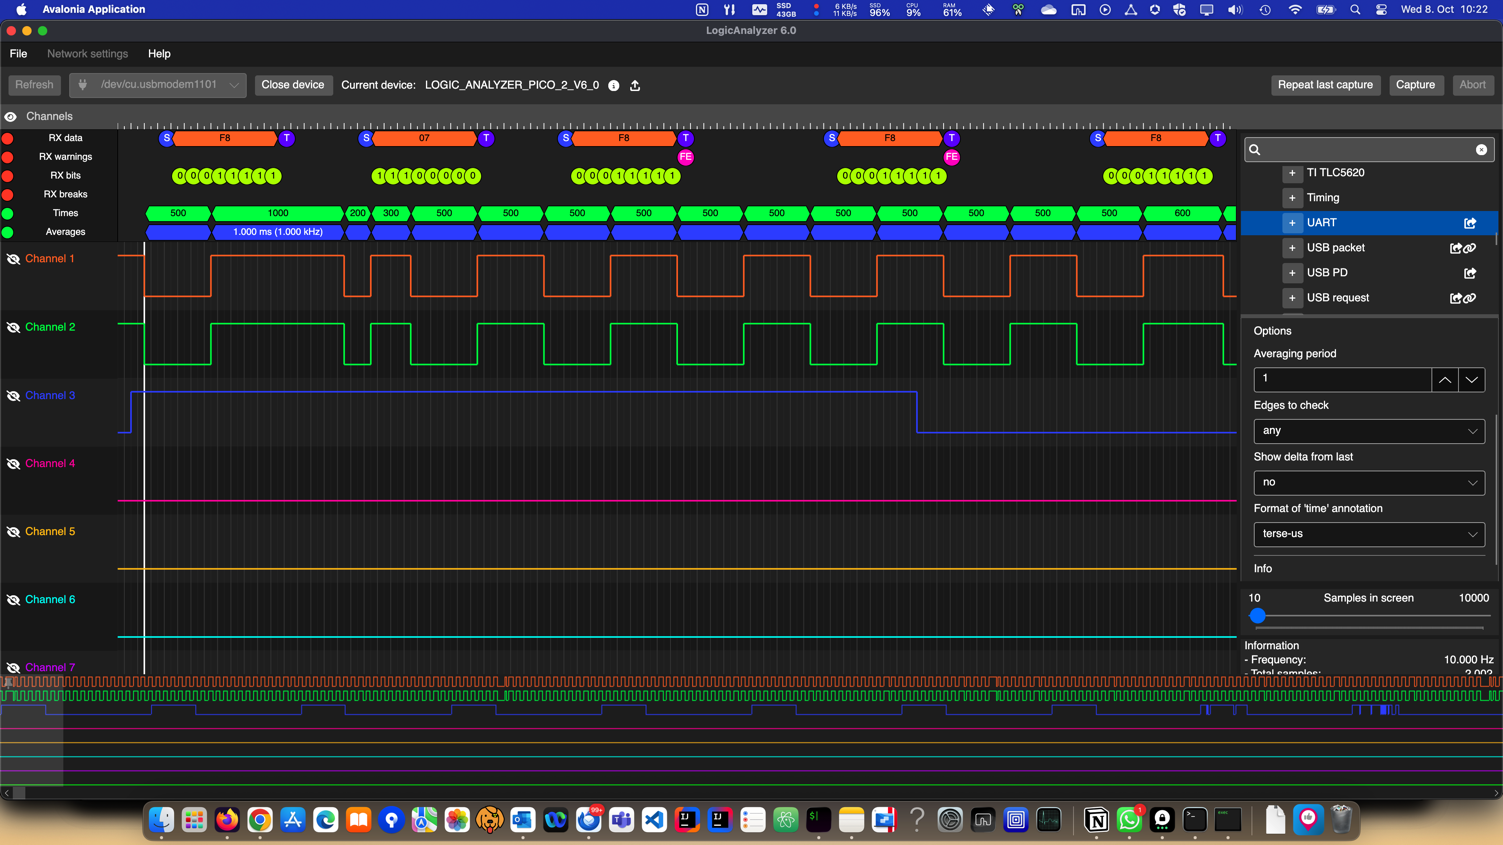
Task: Click the Repeat last capture button
Action: 1325,85
